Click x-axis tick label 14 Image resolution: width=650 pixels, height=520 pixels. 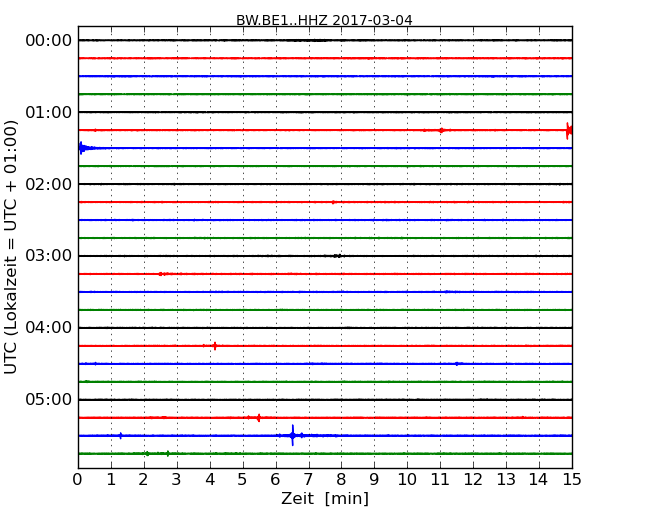539,480
